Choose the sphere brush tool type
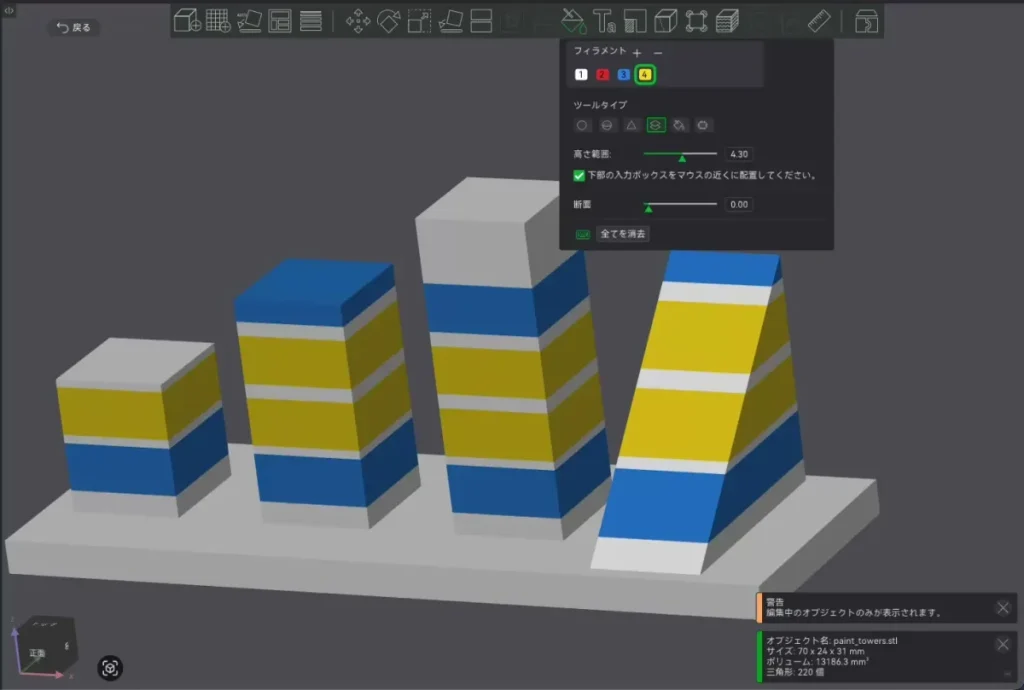The height and width of the screenshot is (690, 1024). click(607, 125)
